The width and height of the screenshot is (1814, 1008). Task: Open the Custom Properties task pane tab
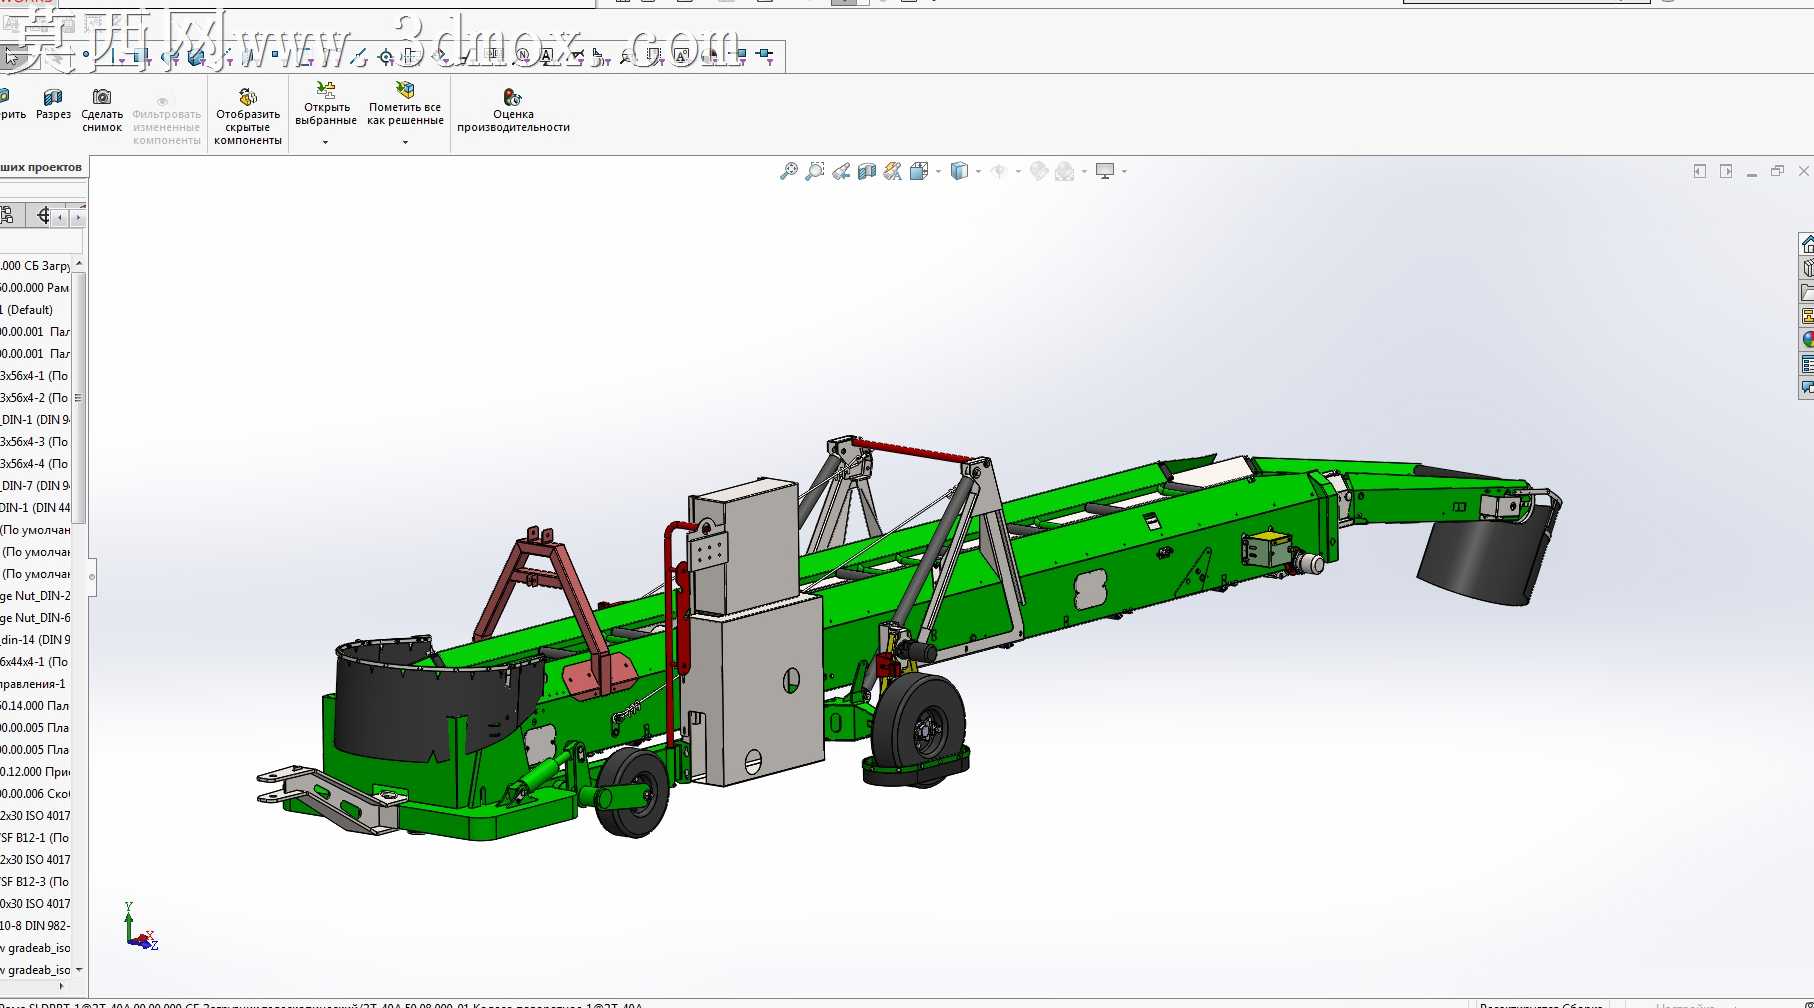1807,364
